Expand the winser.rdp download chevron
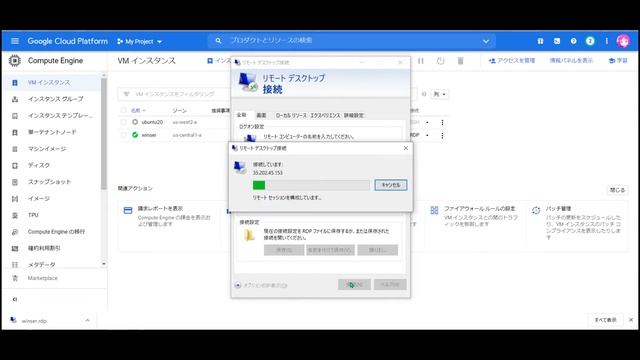This screenshot has height=360, width=640. click(87, 320)
